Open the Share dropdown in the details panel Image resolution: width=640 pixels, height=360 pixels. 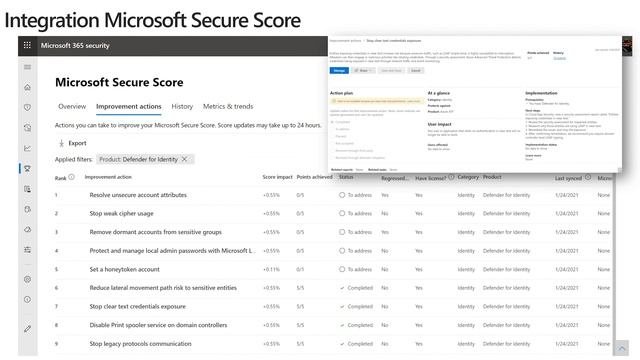pos(363,71)
